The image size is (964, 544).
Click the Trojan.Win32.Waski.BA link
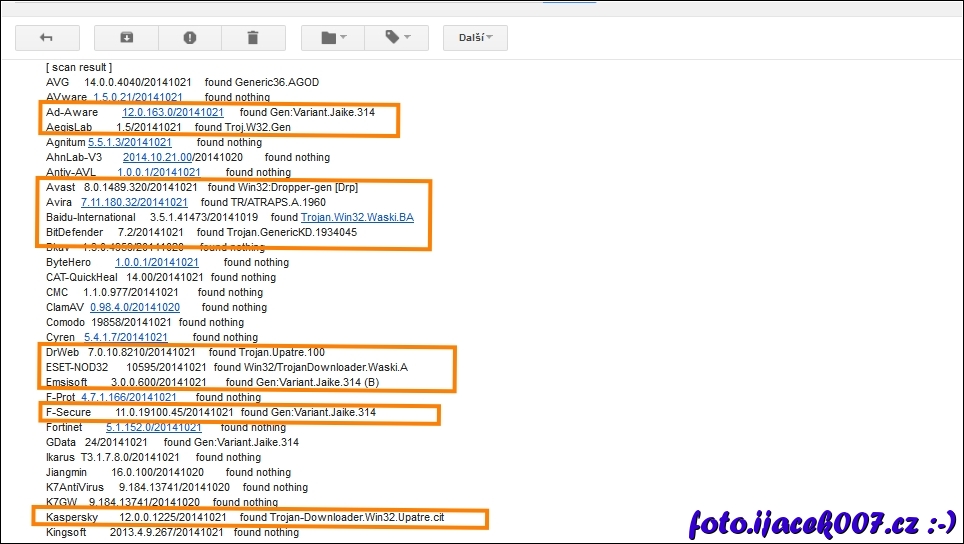tap(357, 217)
